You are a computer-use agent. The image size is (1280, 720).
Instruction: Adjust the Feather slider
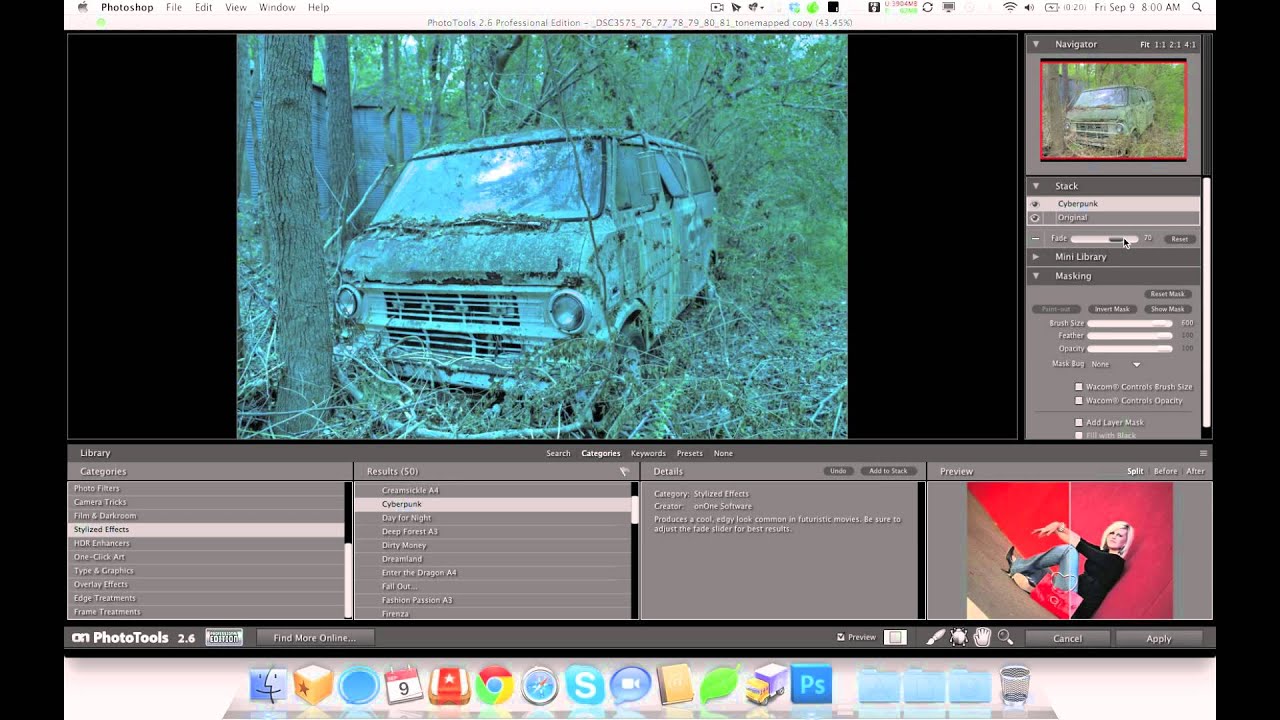point(1130,336)
